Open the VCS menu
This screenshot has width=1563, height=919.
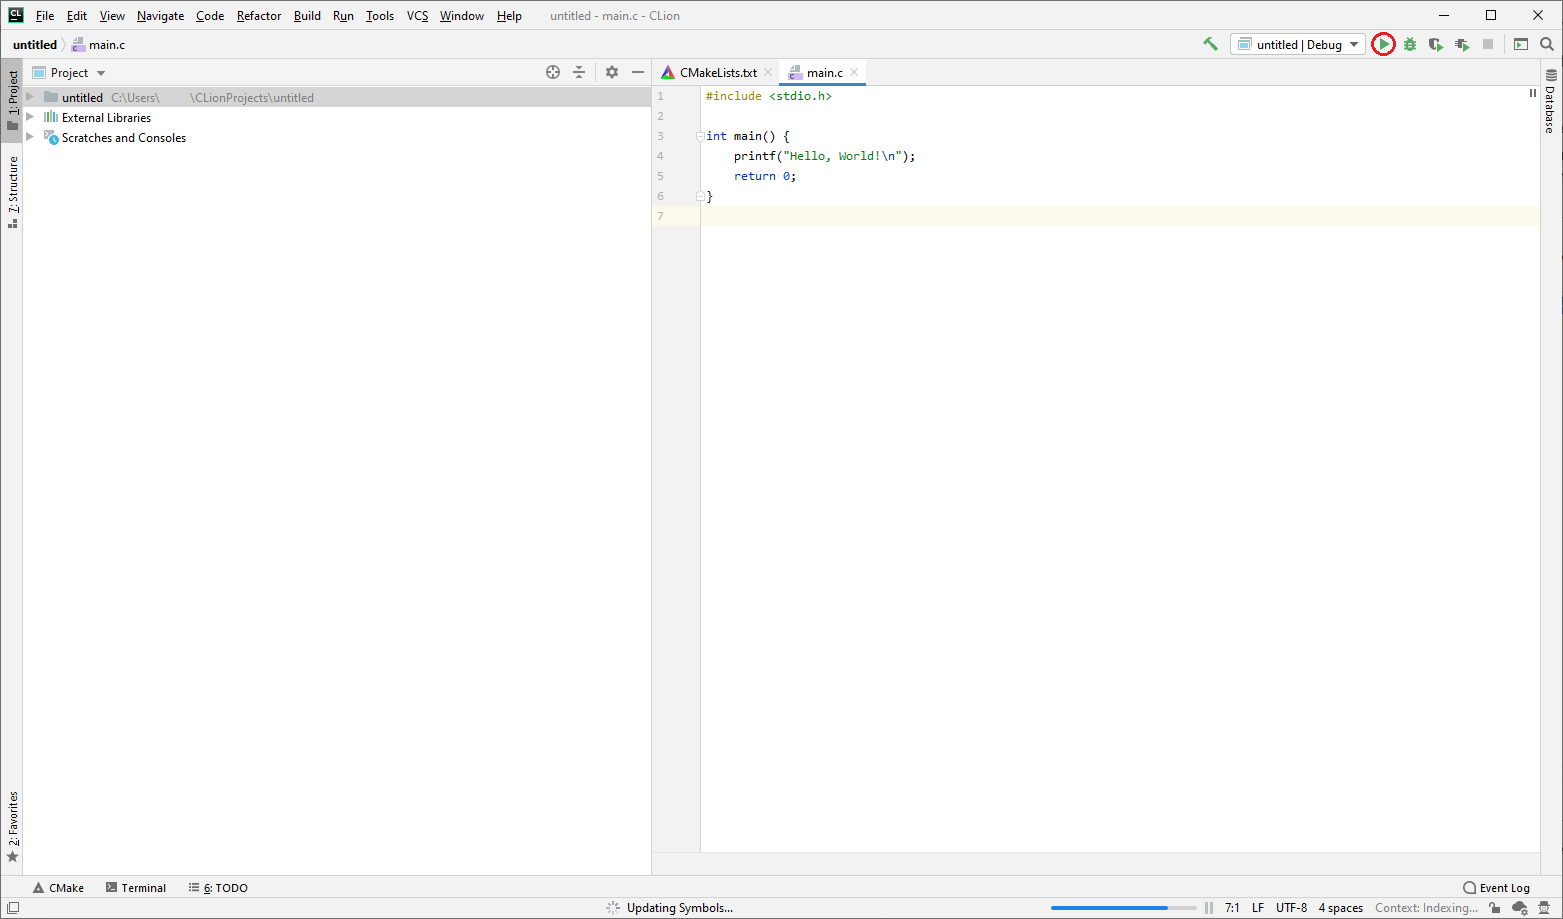417,16
